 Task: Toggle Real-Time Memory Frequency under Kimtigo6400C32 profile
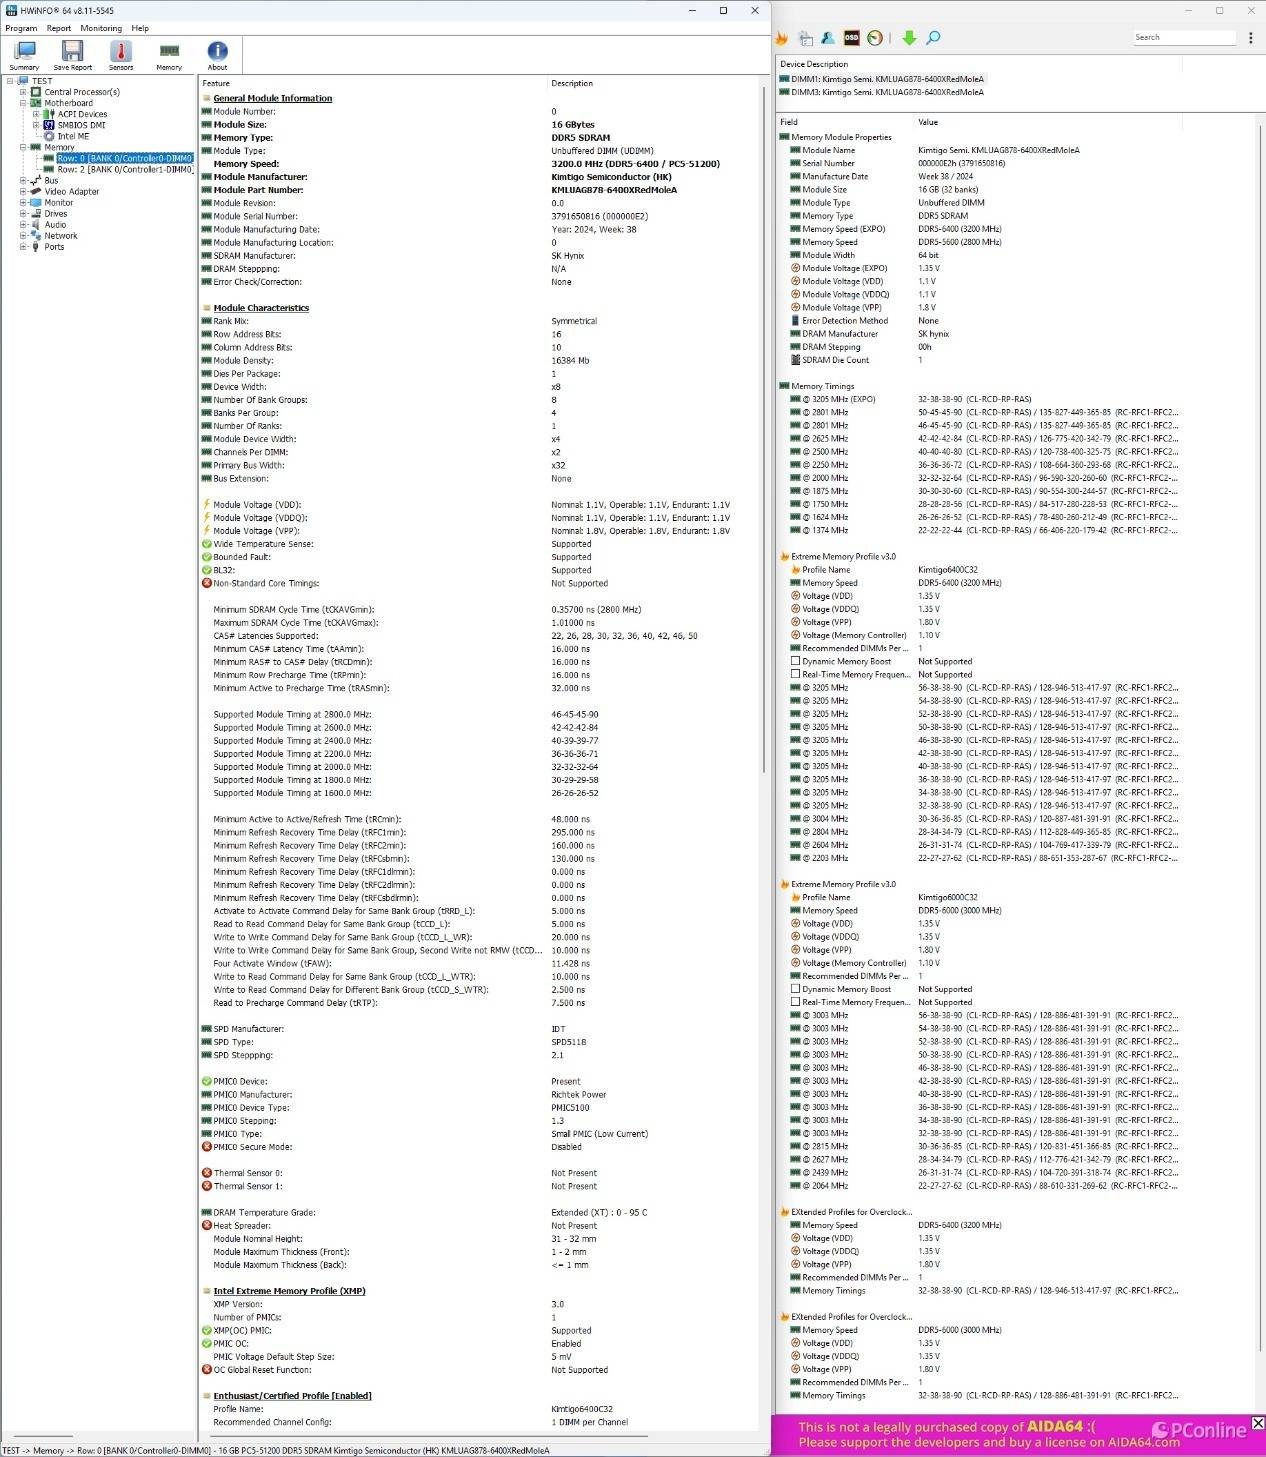coord(796,674)
